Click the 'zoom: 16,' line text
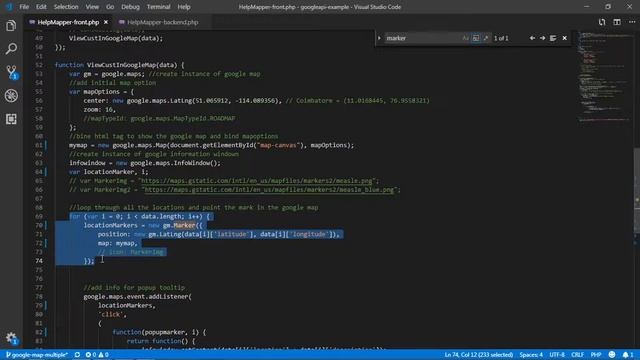This screenshot has height=360, width=640. (100, 109)
